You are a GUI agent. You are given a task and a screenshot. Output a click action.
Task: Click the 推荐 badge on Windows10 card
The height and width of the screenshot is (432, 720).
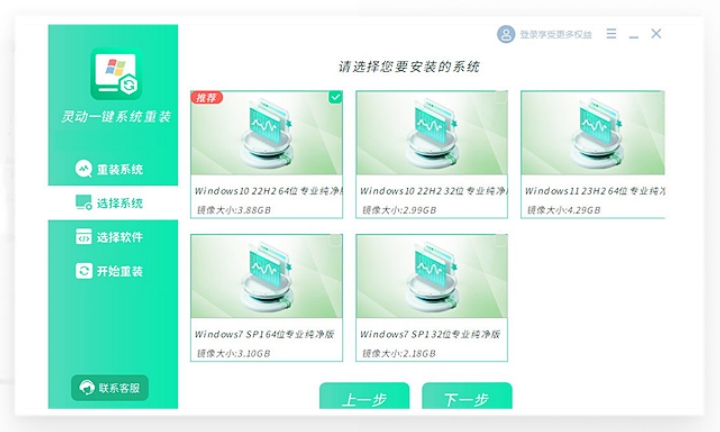coord(207,97)
